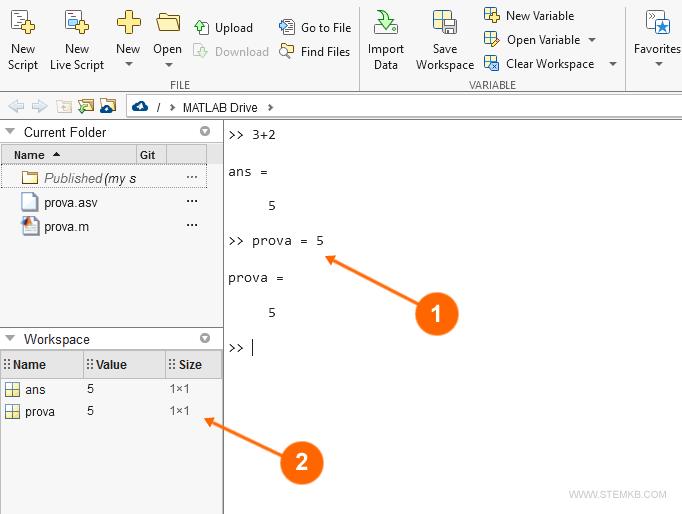Open the Favorites dropdown

(657, 65)
